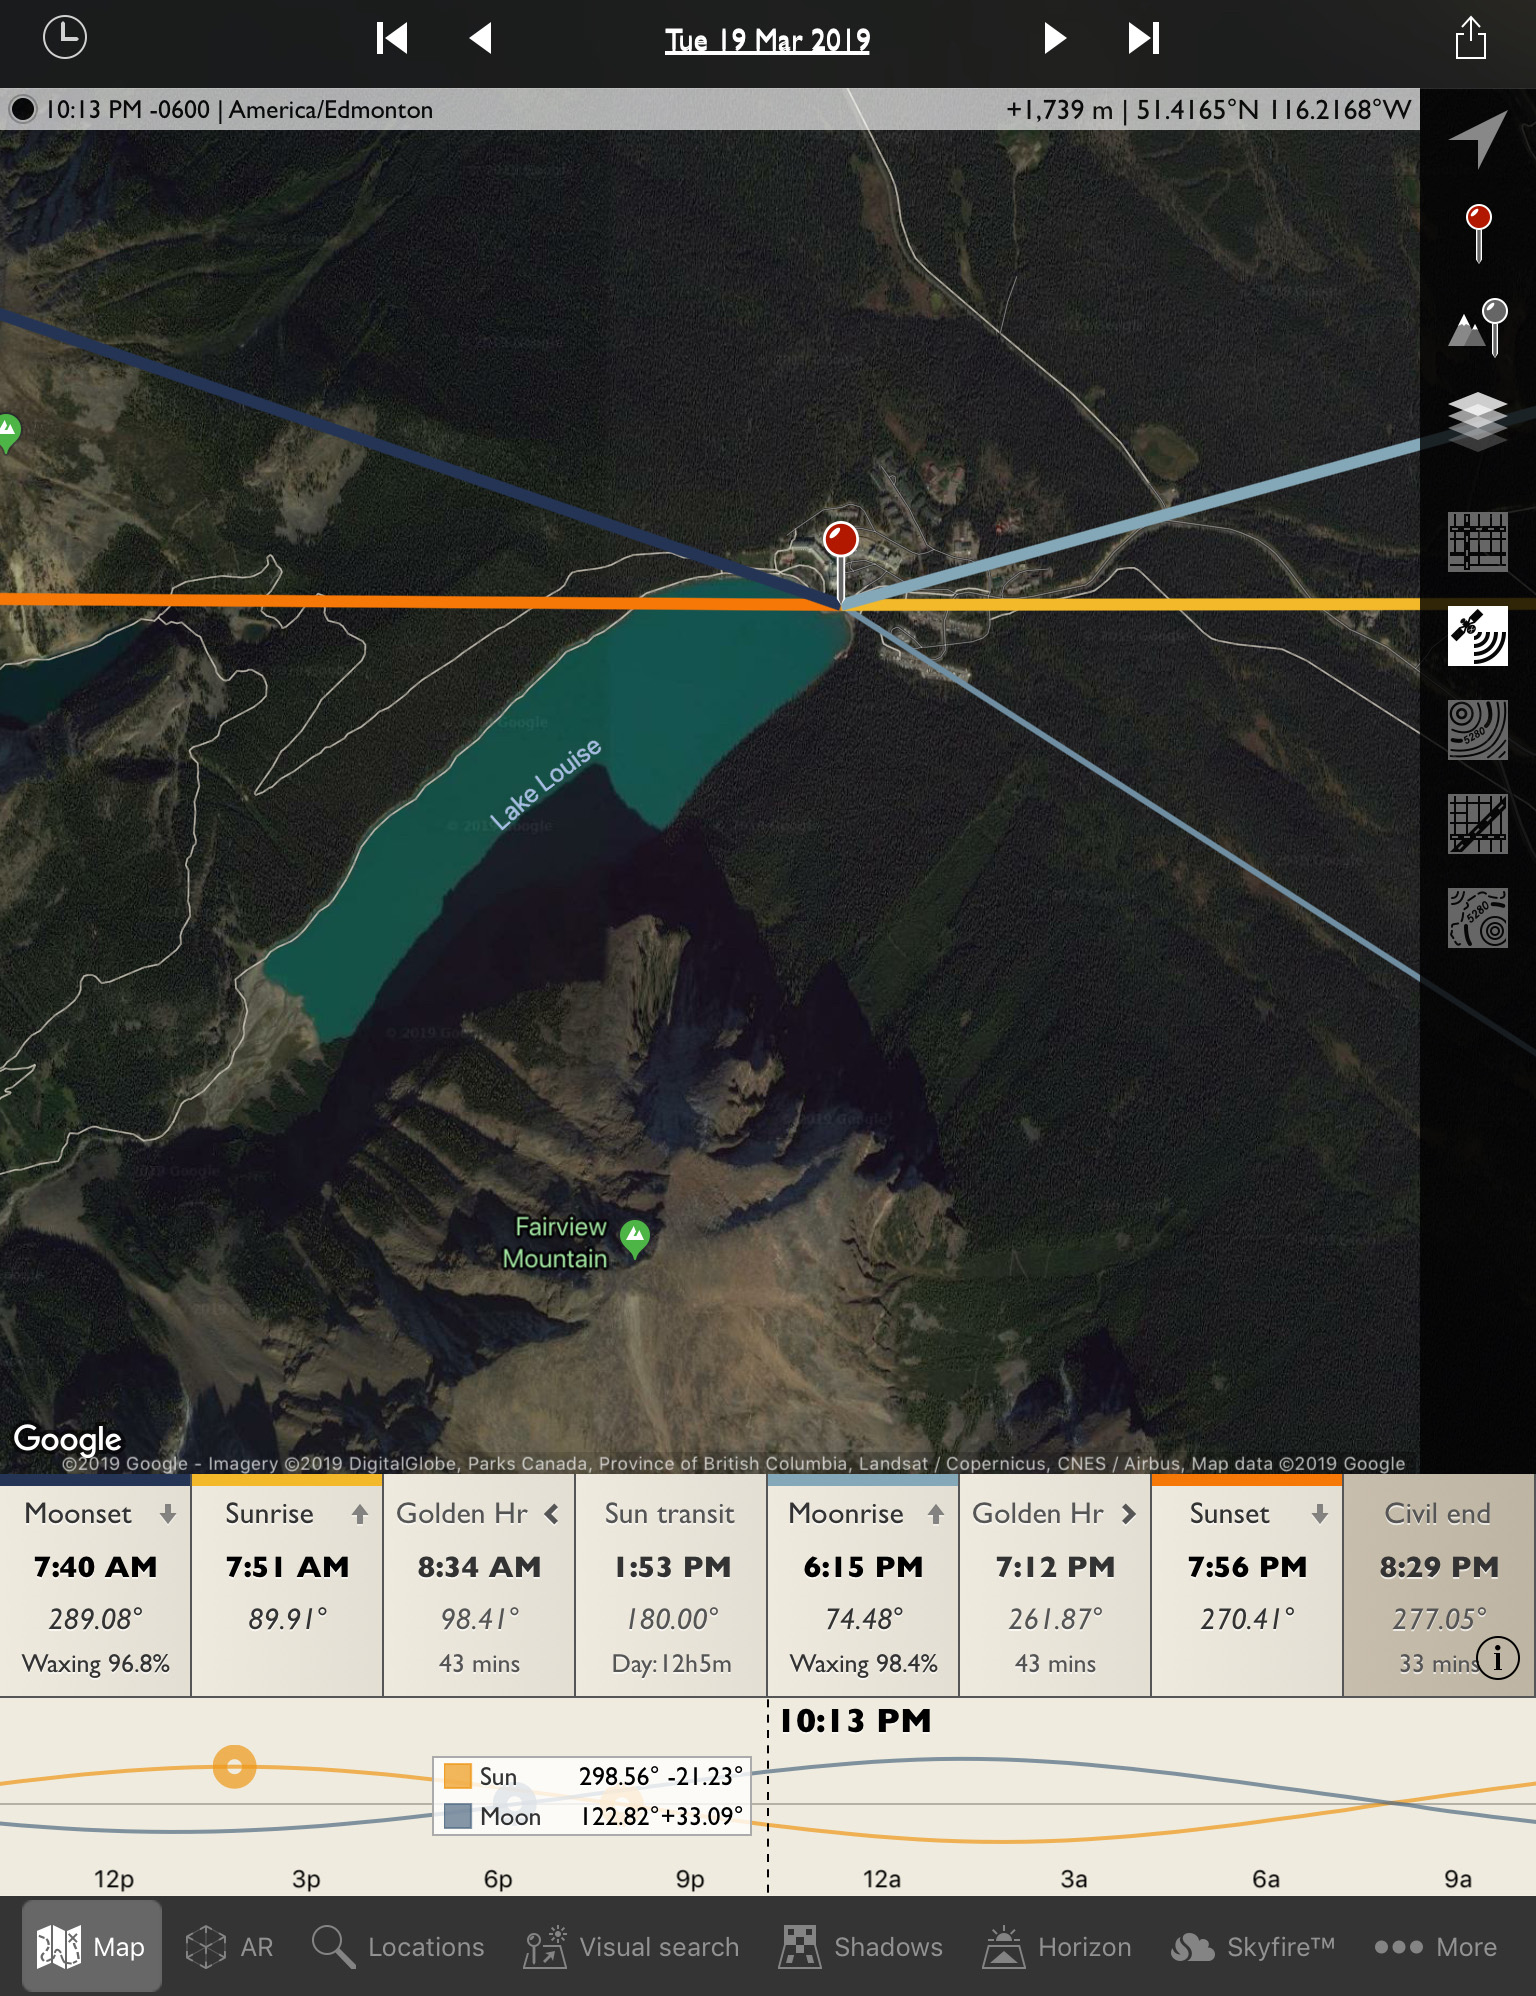Screen dimensions: 1536x1996
Task: Toggle the street grid map type
Action: pos(1478,542)
